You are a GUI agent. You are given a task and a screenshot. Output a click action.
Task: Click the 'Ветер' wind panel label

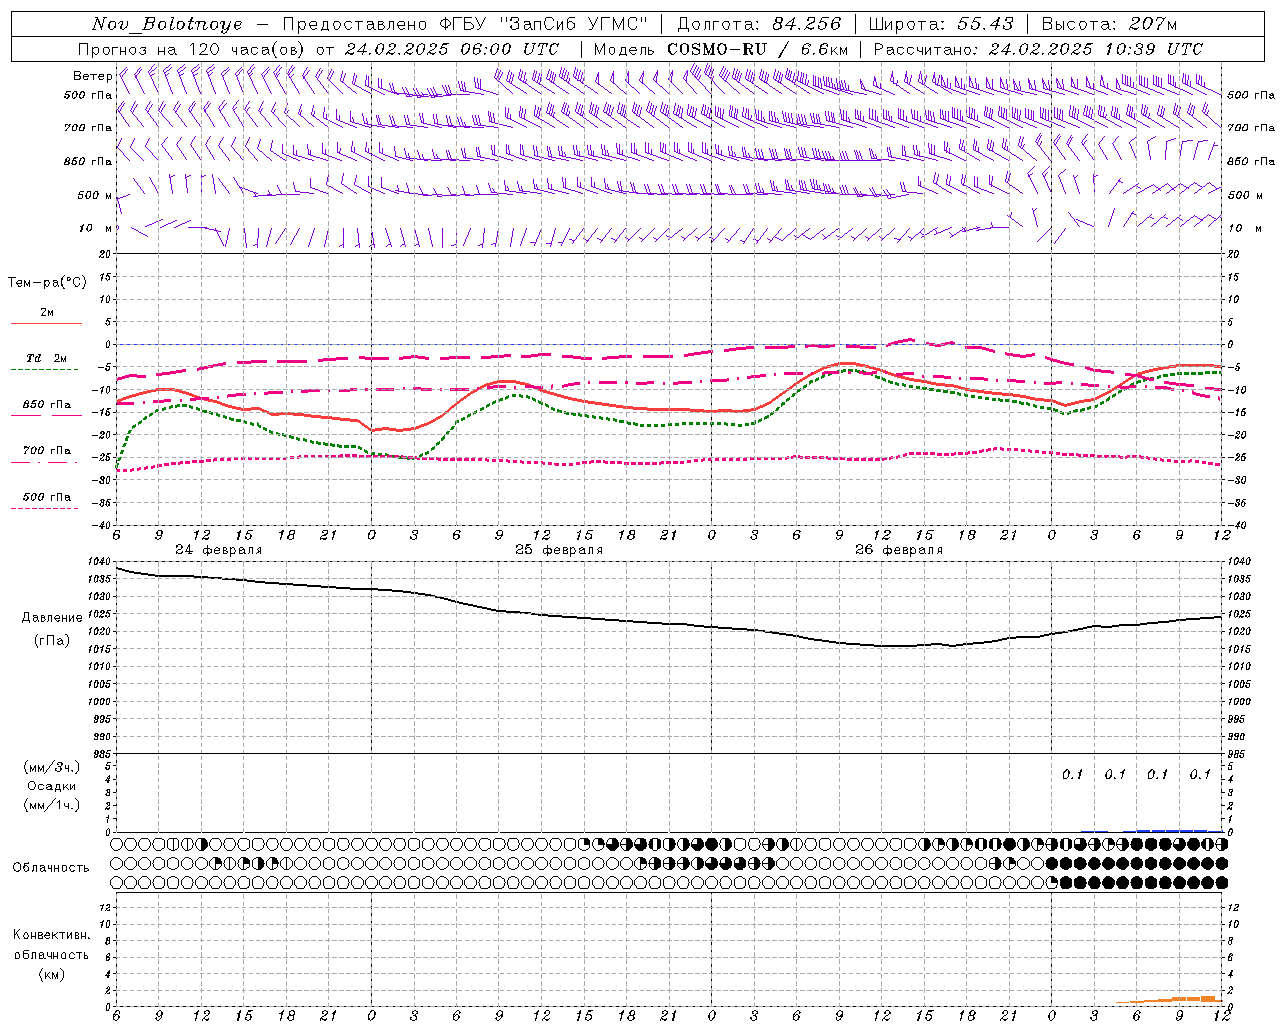click(93, 76)
